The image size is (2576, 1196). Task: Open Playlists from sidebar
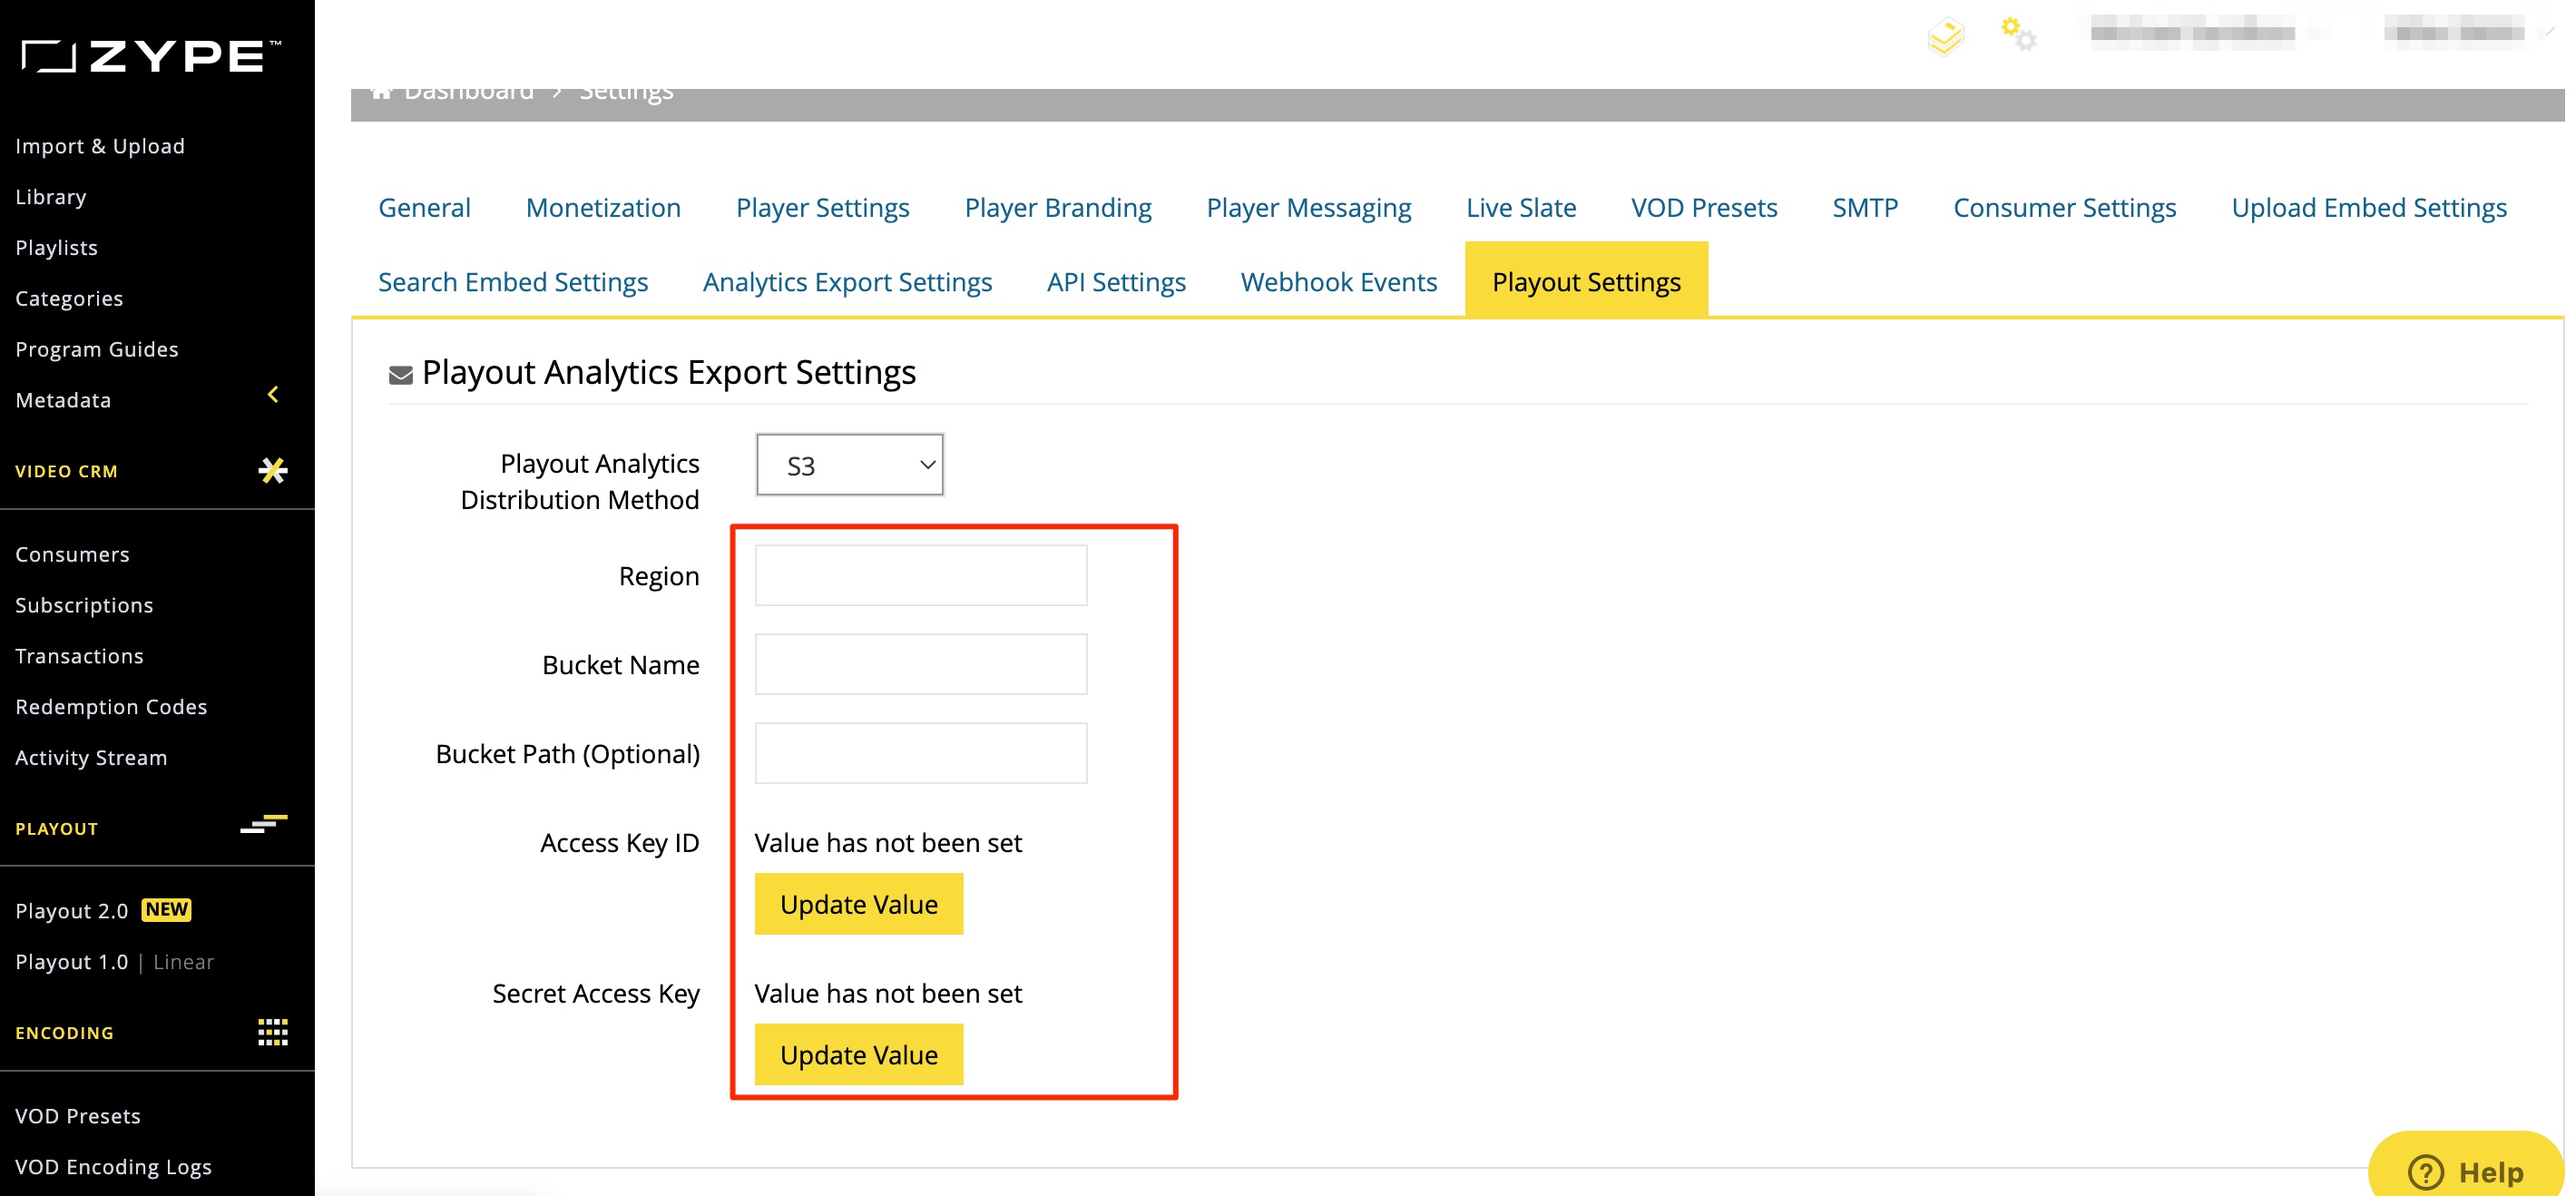[x=56, y=247]
